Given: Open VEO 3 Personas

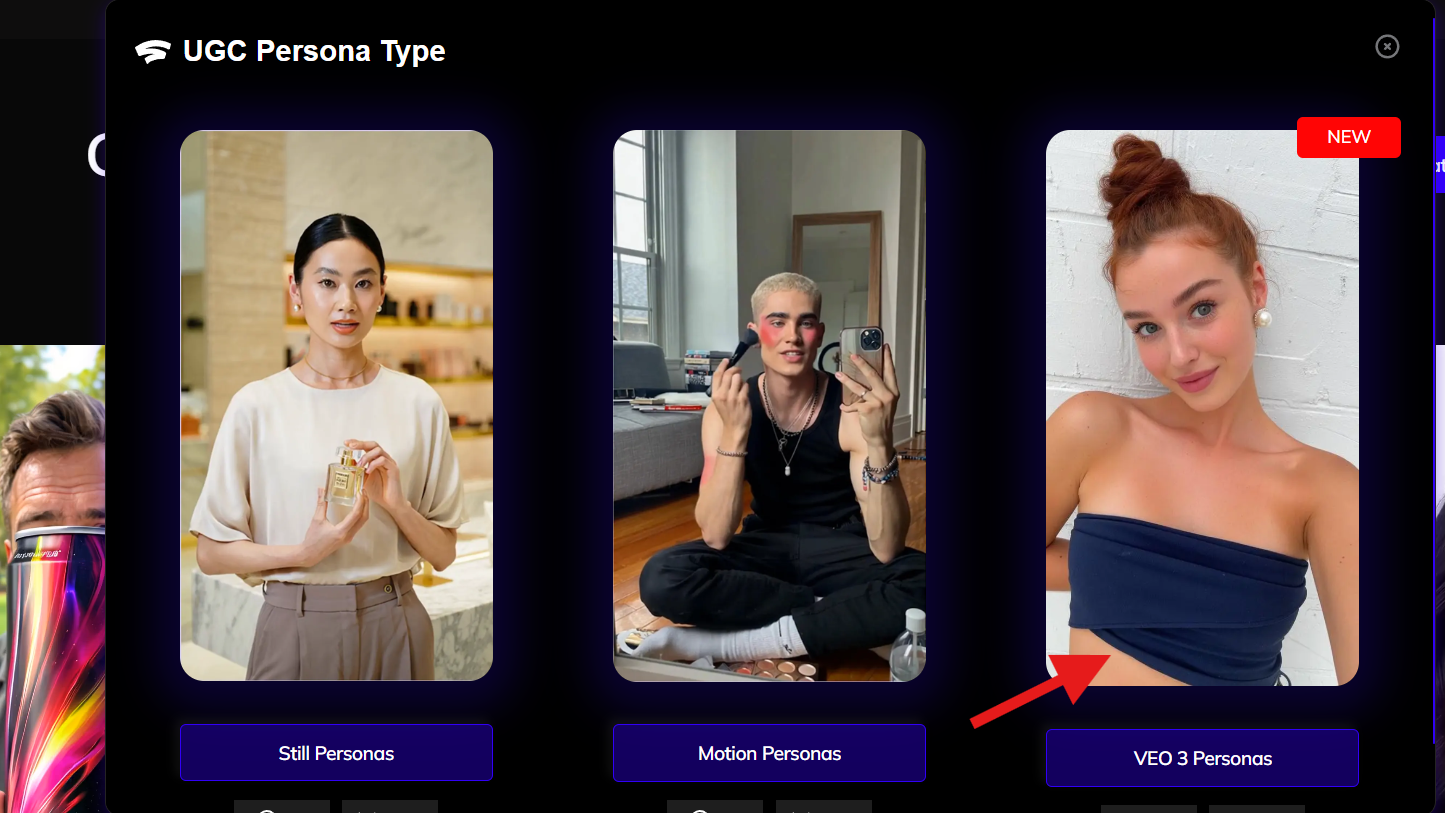Looking at the screenshot, I should click(x=1202, y=758).
